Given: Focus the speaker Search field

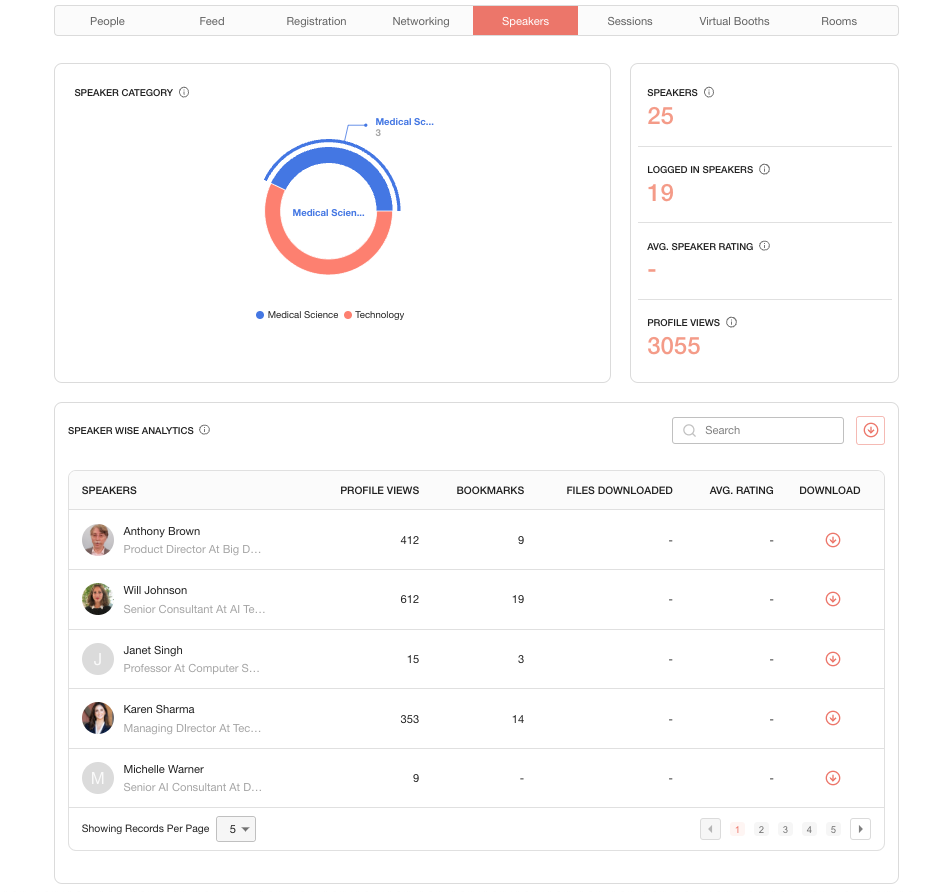Looking at the screenshot, I should (x=758, y=430).
